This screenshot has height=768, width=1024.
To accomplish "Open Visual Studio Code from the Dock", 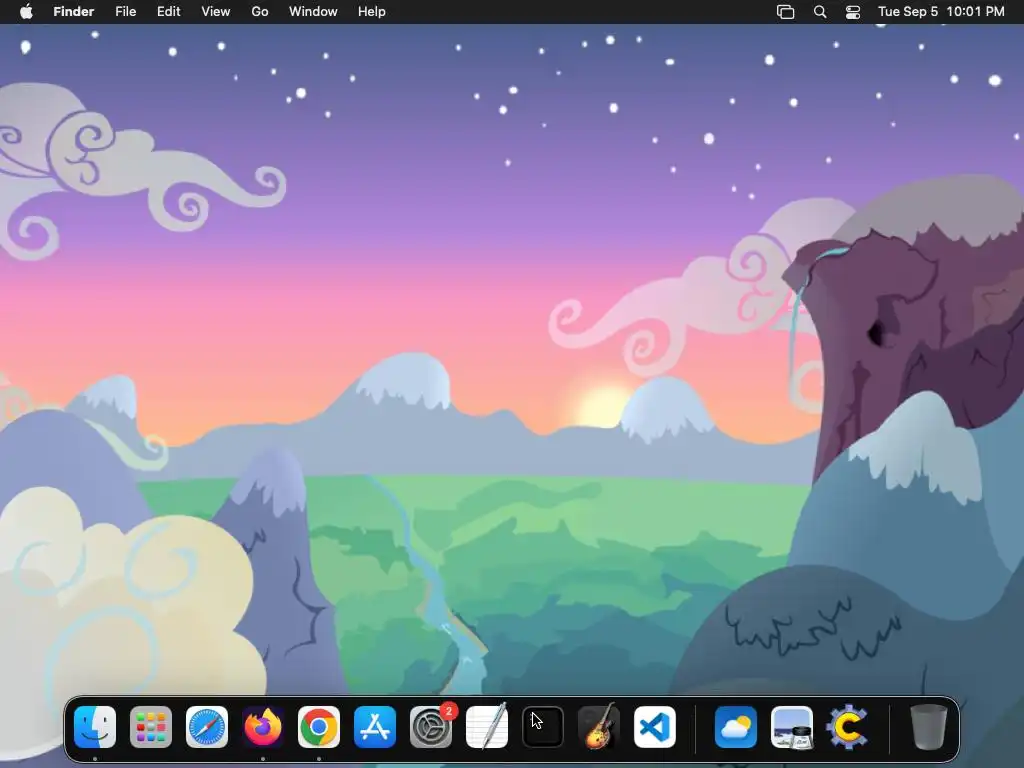I will (x=655, y=727).
